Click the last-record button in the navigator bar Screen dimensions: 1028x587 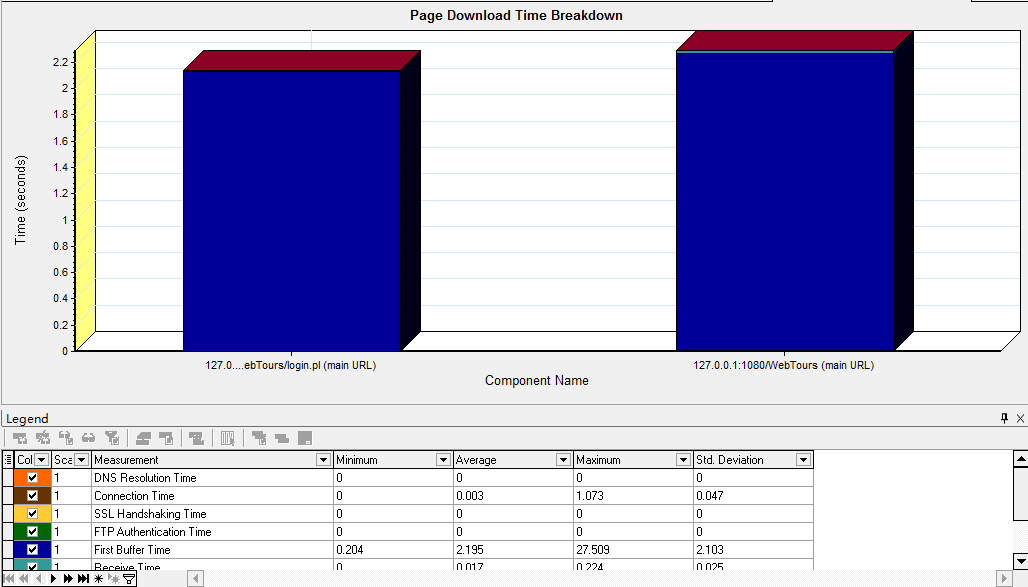click(82, 579)
